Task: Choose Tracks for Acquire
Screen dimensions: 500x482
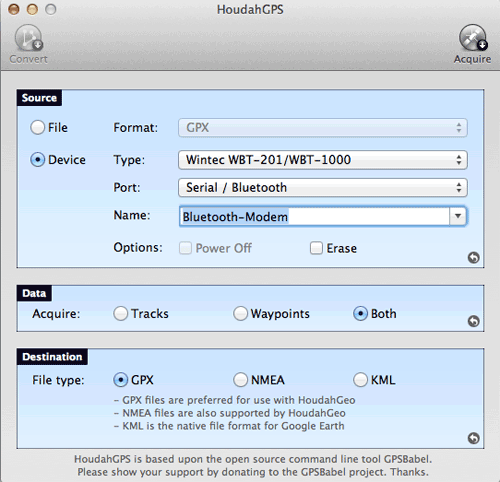Action: pos(120,314)
